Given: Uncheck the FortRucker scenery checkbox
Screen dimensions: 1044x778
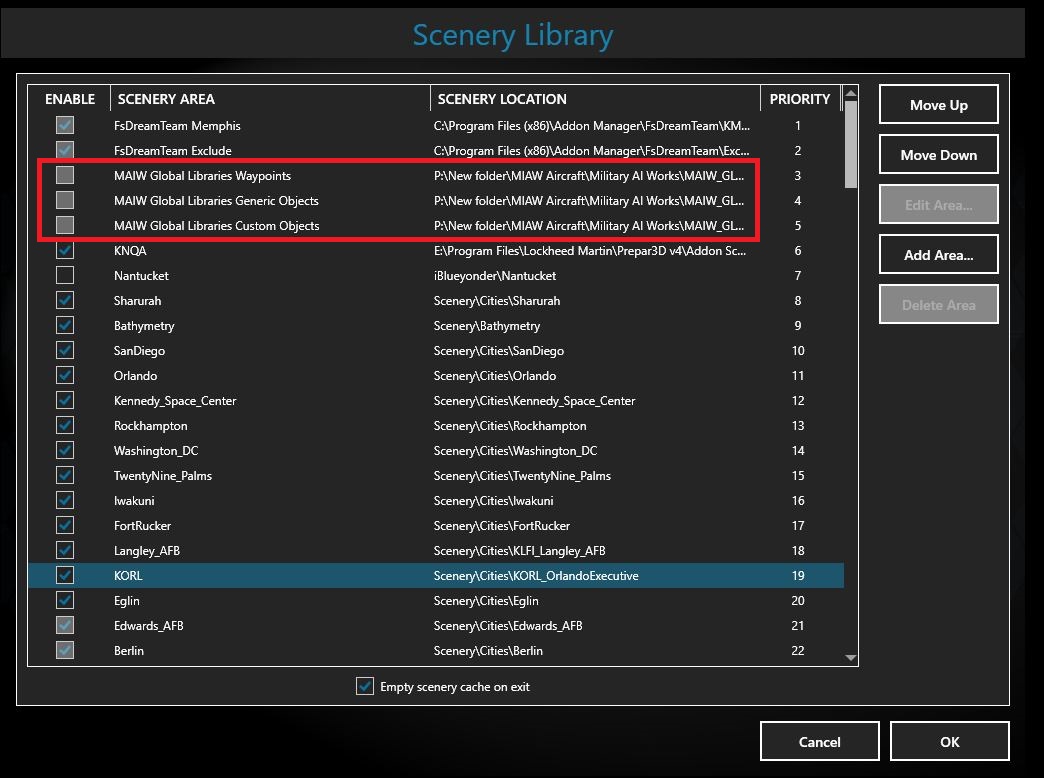Looking at the screenshot, I should tap(65, 525).
